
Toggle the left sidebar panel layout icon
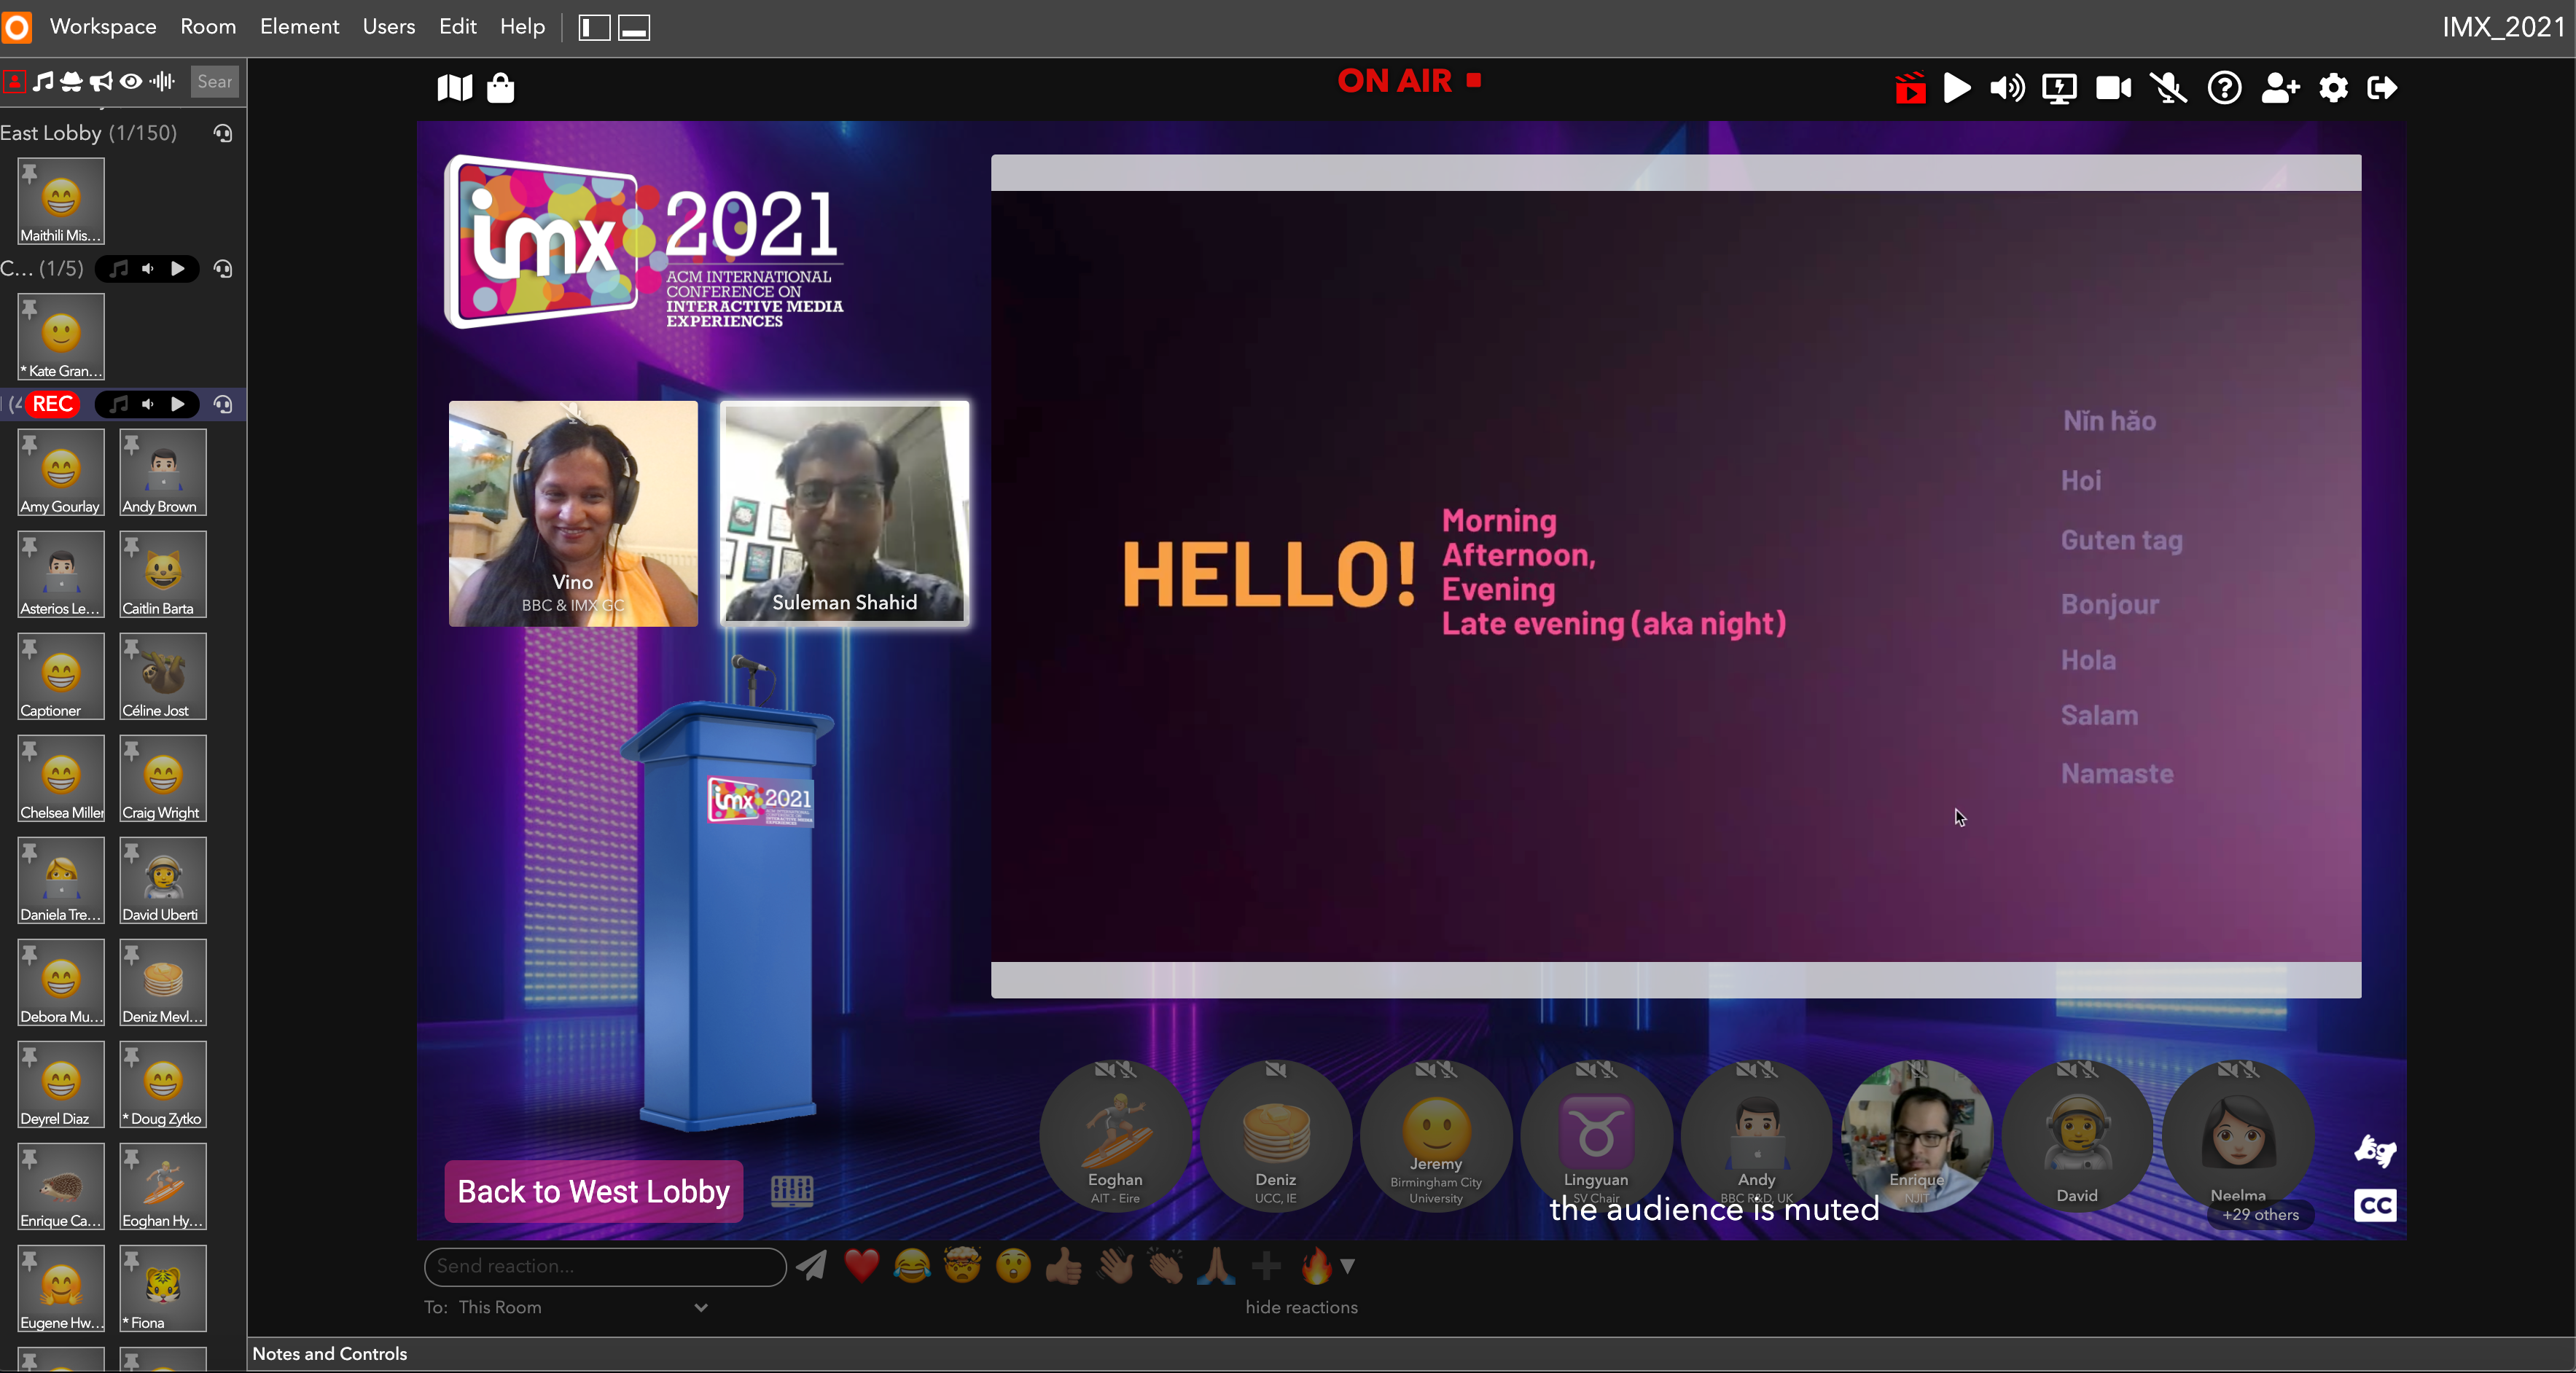coord(594,27)
